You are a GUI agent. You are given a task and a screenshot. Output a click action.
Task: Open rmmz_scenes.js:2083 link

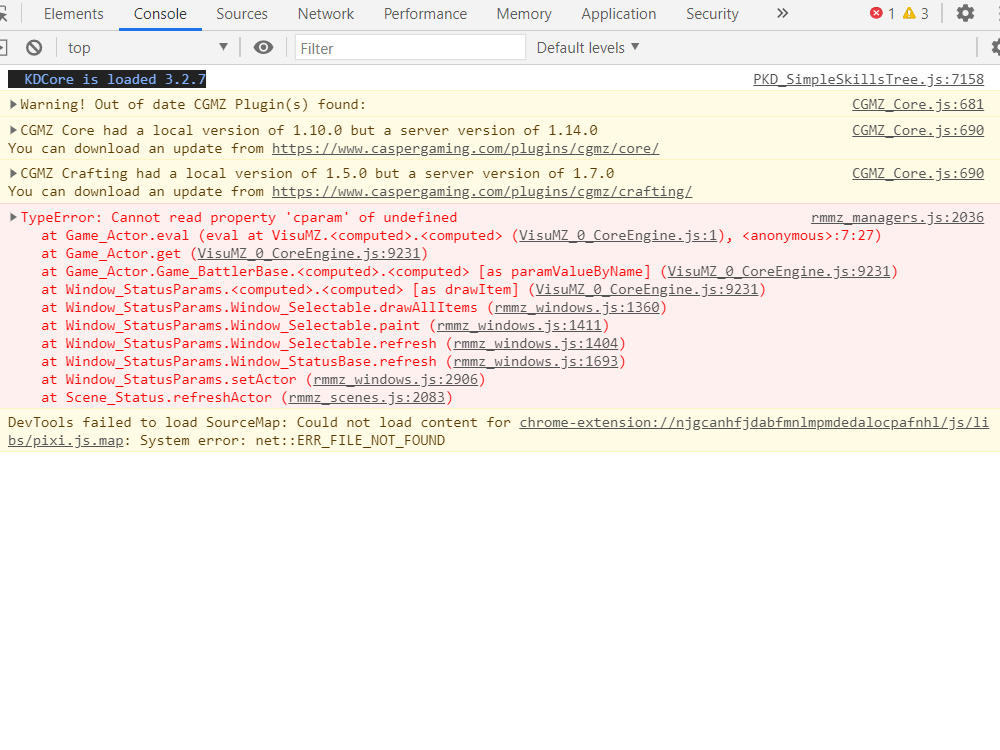367,397
